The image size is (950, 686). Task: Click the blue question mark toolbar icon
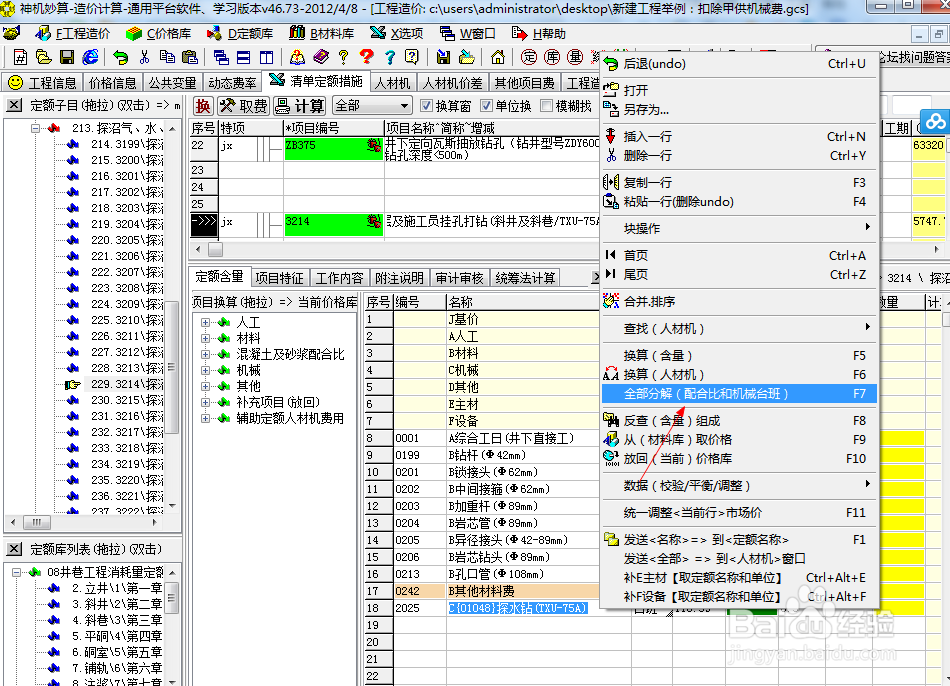click(390, 57)
